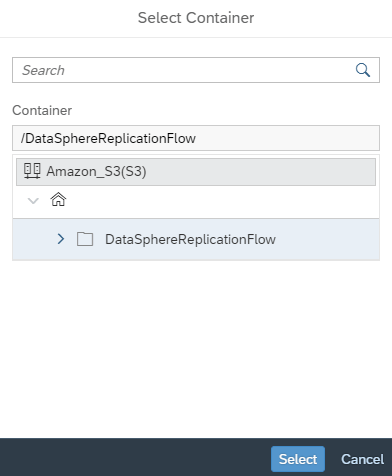
Task: Select the home root row in tree
Action: [x=196, y=201]
